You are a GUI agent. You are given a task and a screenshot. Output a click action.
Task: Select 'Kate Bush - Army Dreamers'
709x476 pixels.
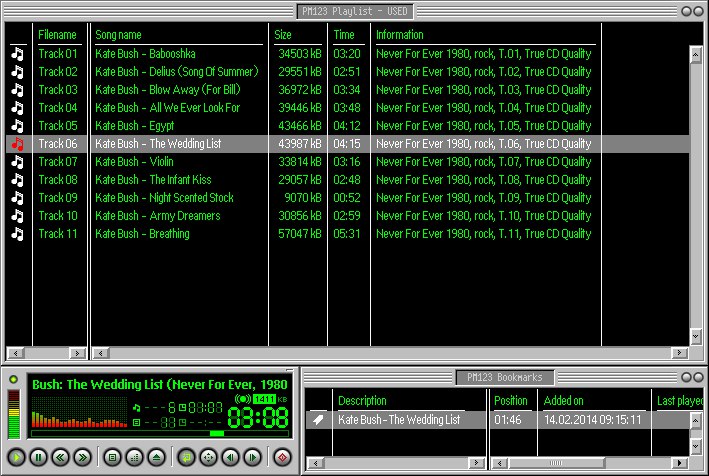click(157, 216)
